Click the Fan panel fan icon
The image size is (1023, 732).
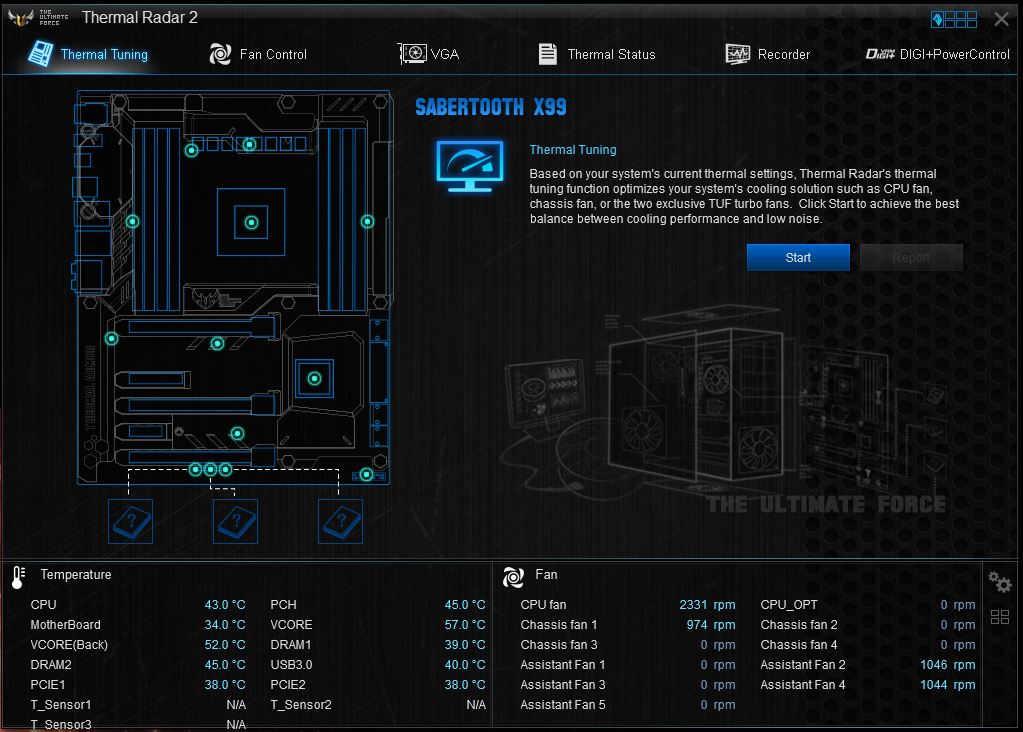(513, 577)
